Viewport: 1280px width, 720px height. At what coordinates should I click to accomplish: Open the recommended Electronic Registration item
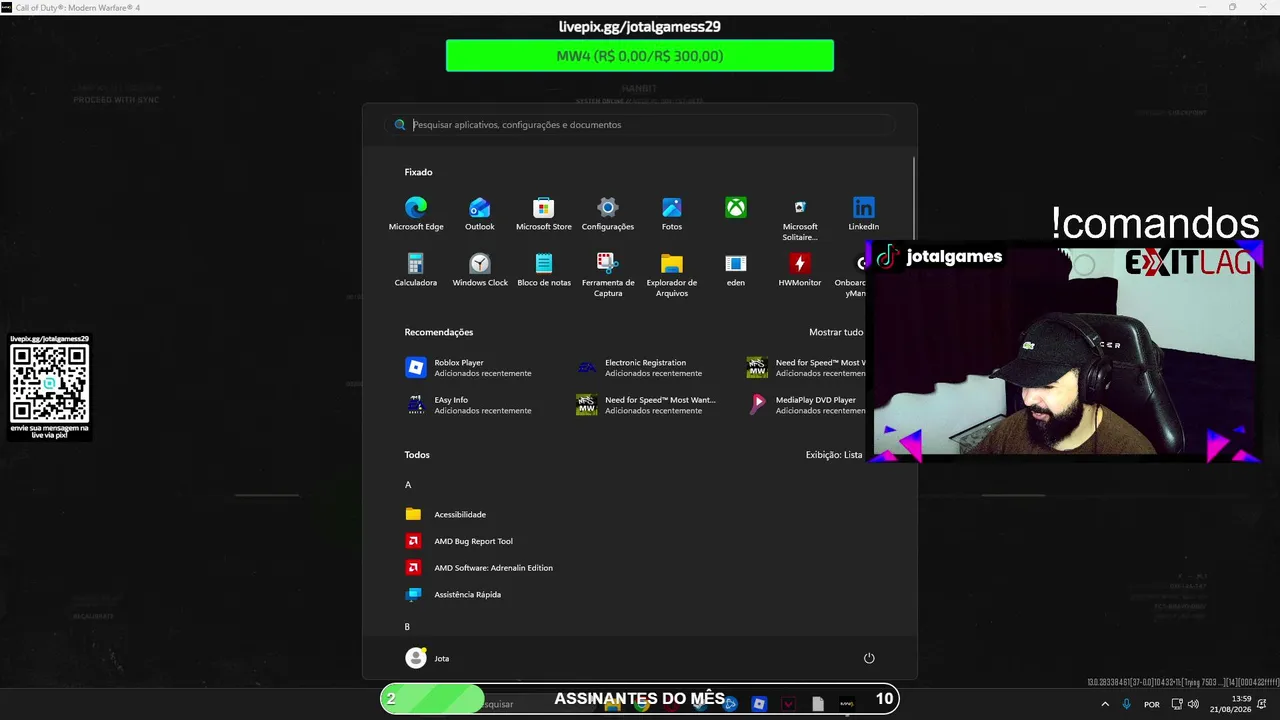click(640, 368)
